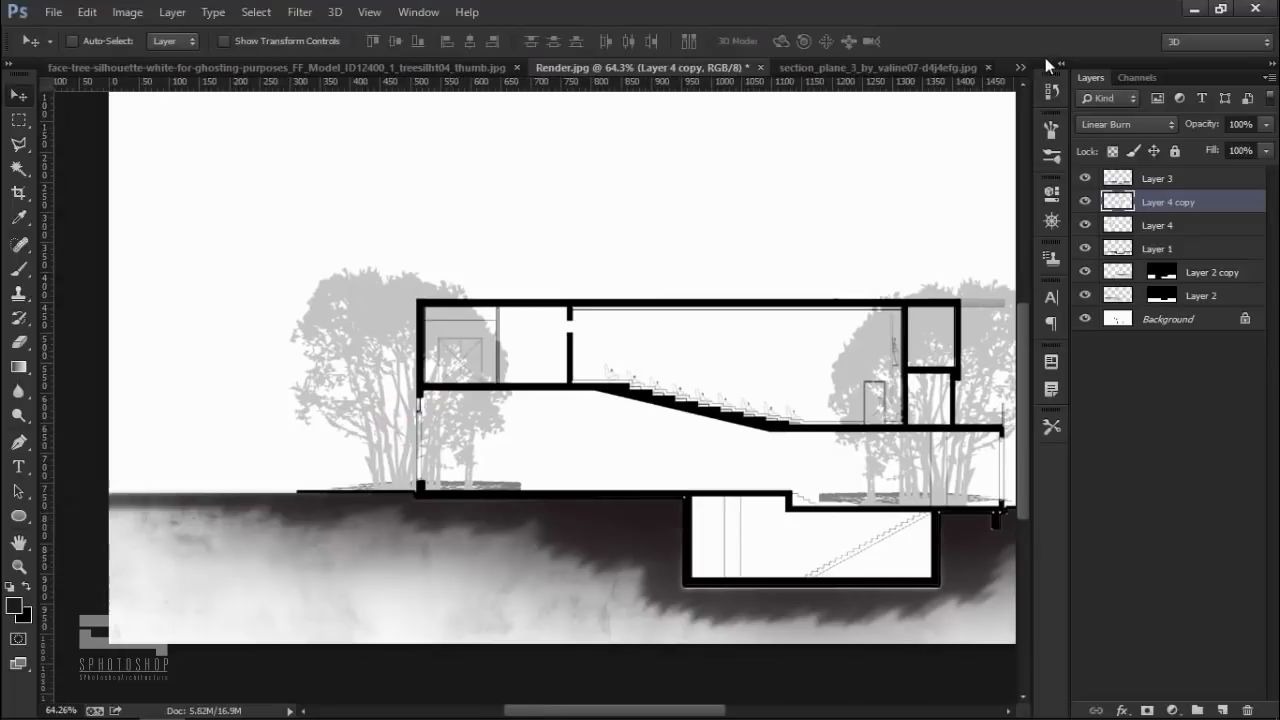The image size is (1280, 720).
Task: Switch to the section_plane_3 document tab
Action: click(877, 67)
